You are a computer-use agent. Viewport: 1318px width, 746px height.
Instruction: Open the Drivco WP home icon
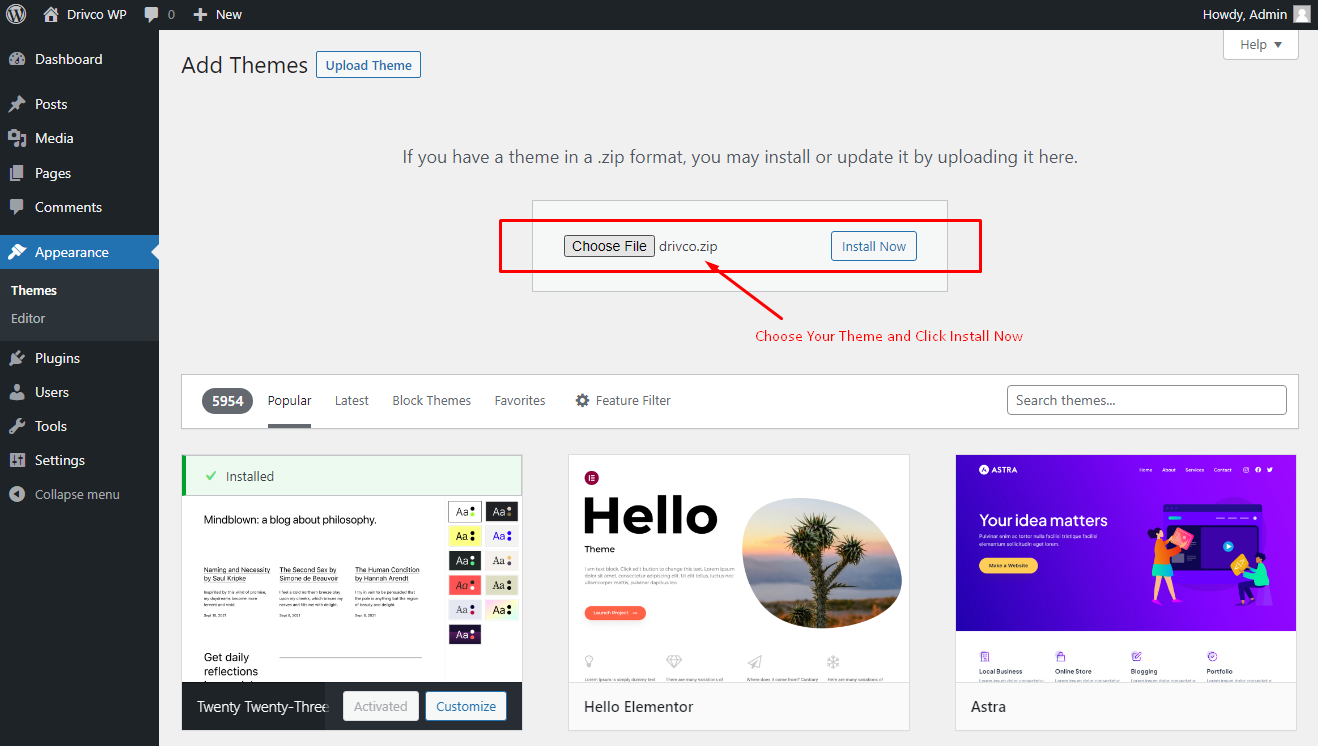tap(51, 14)
